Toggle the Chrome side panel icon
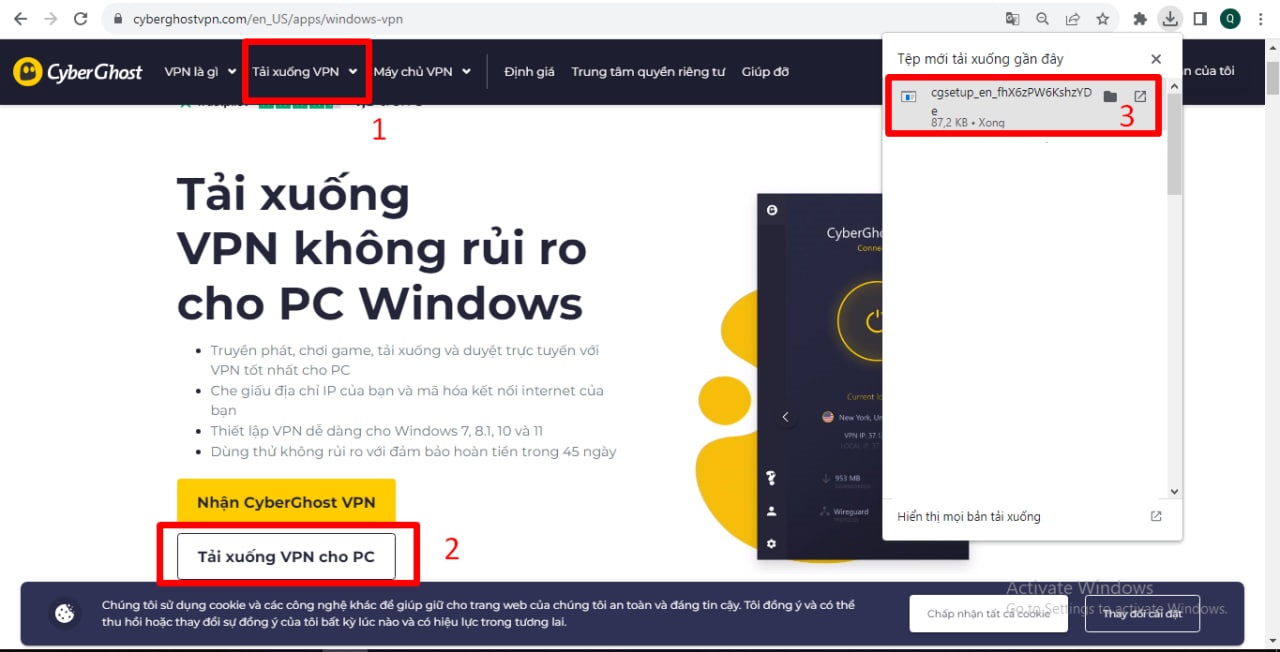Viewport: 1280px width, 652px height. 1200,19
